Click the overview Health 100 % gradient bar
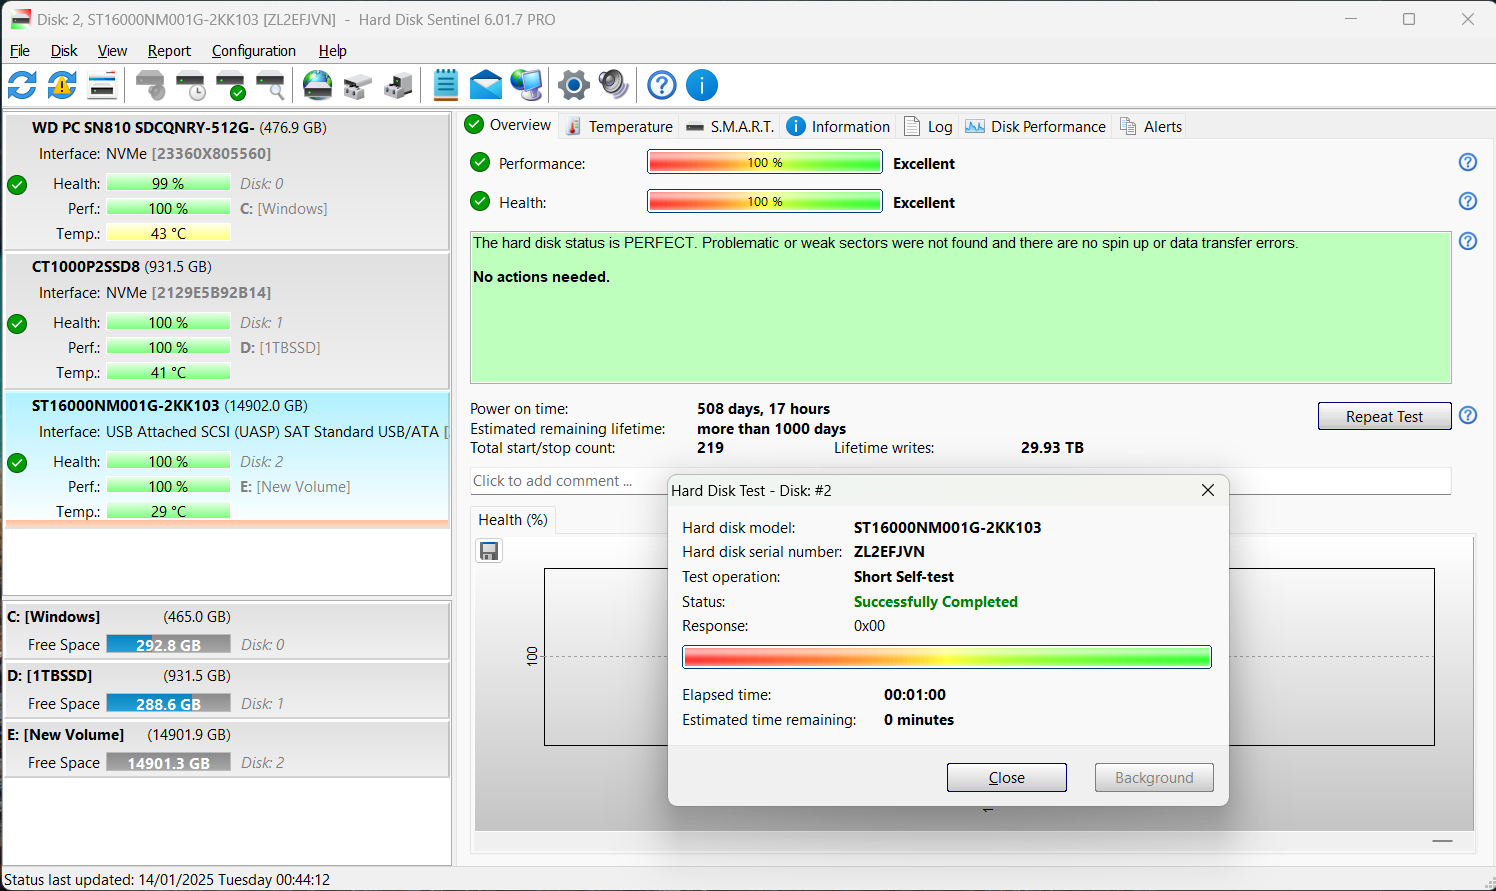 pyautogui.click(x=765, y=201)
